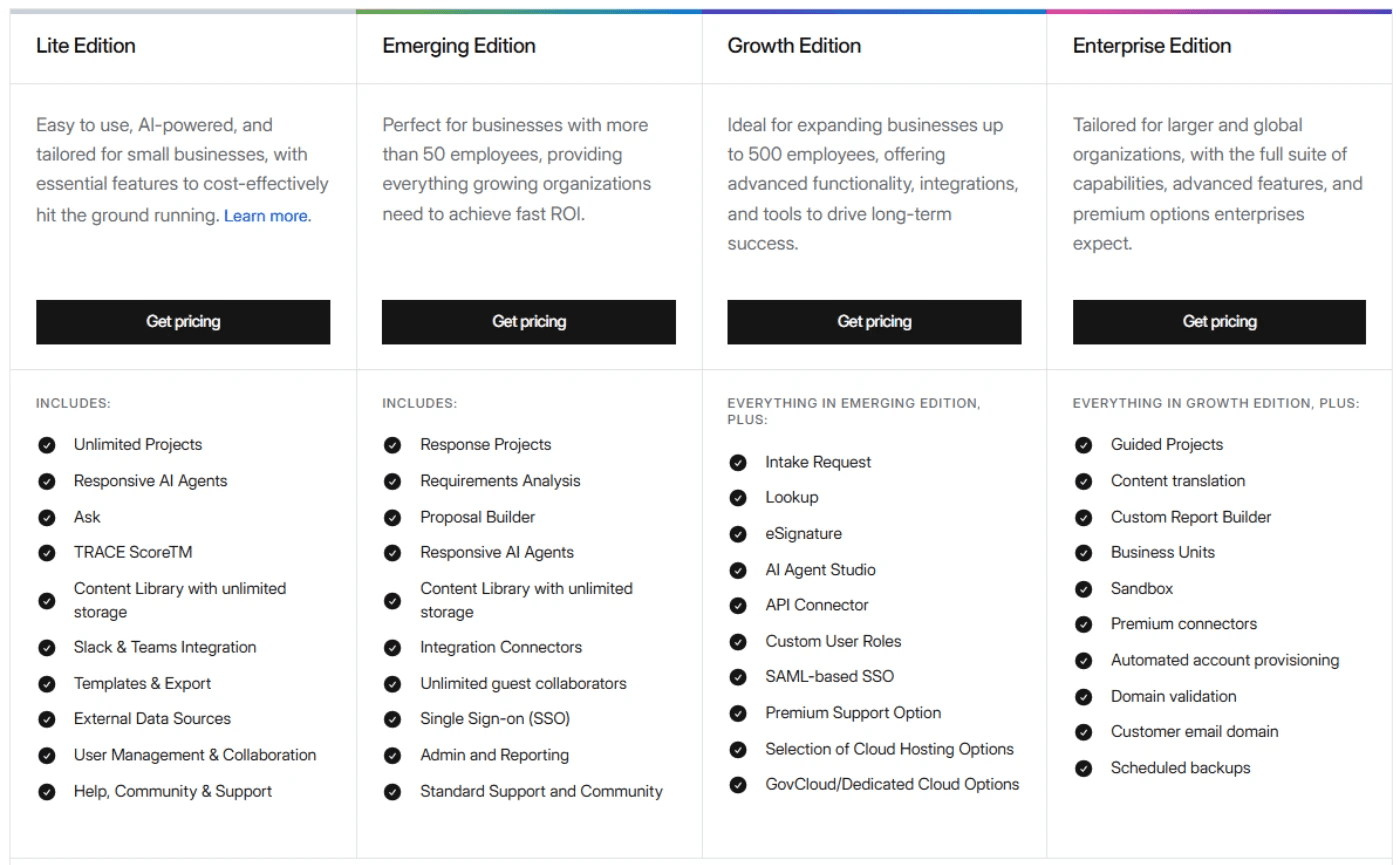Image resolution: width=1400 pixels, height=865 pixels.
Task: Open the Learn more link
Action: click(267, 215)
